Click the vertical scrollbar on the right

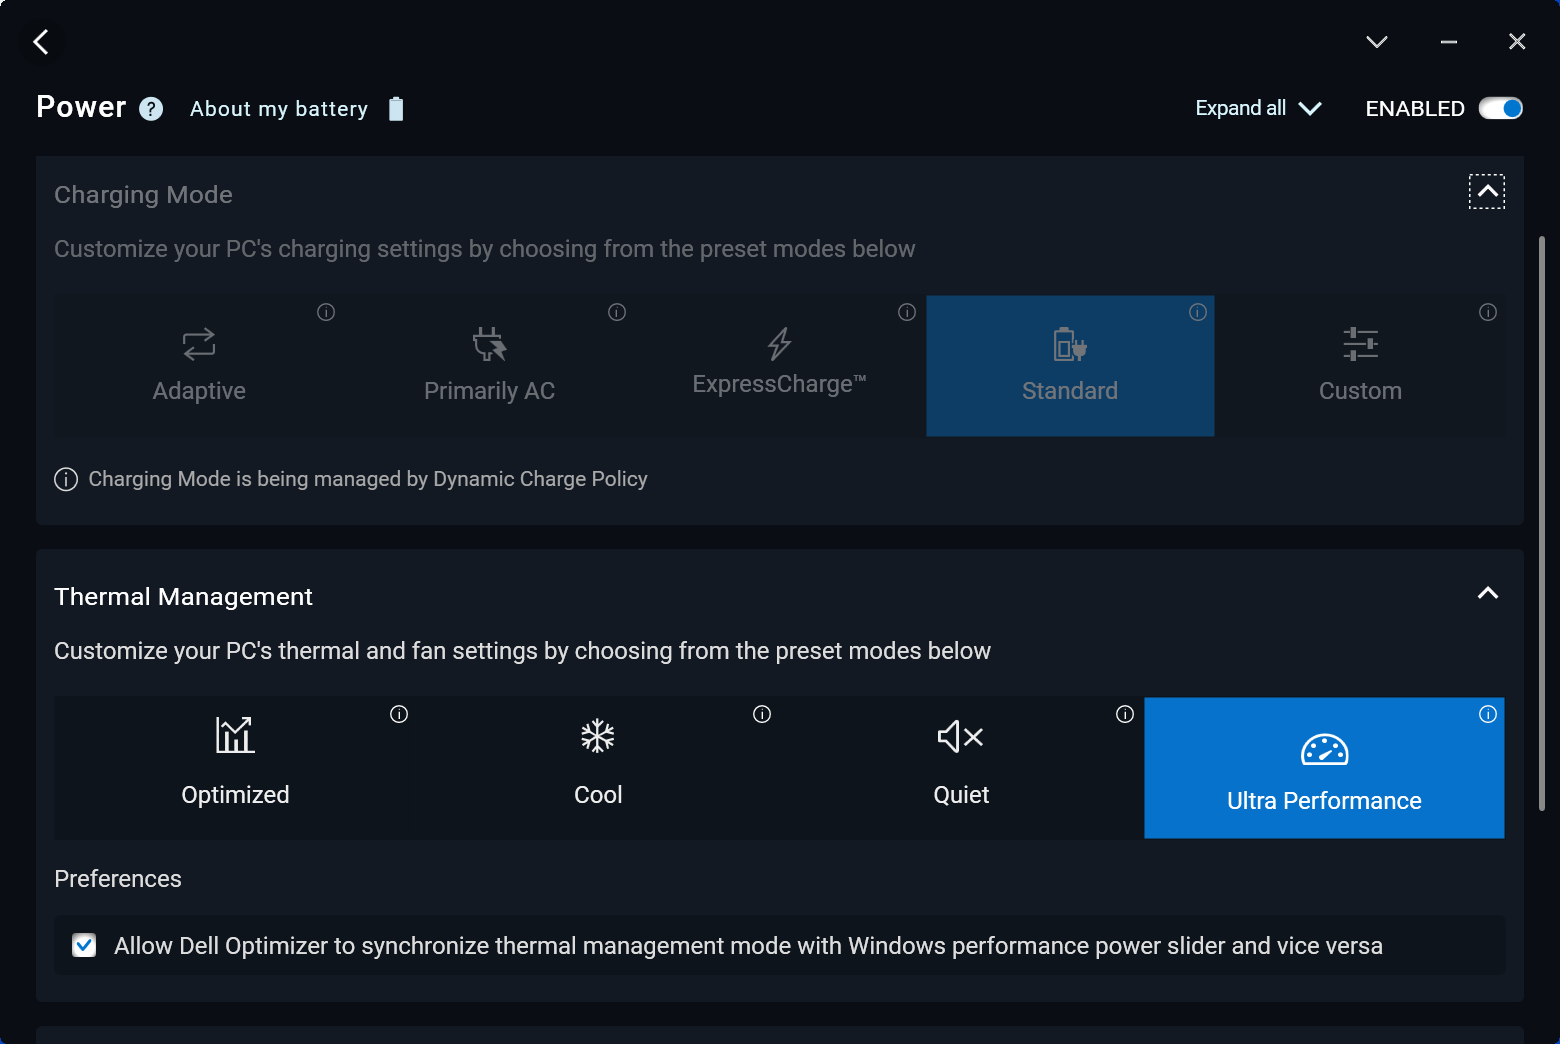1542,522
